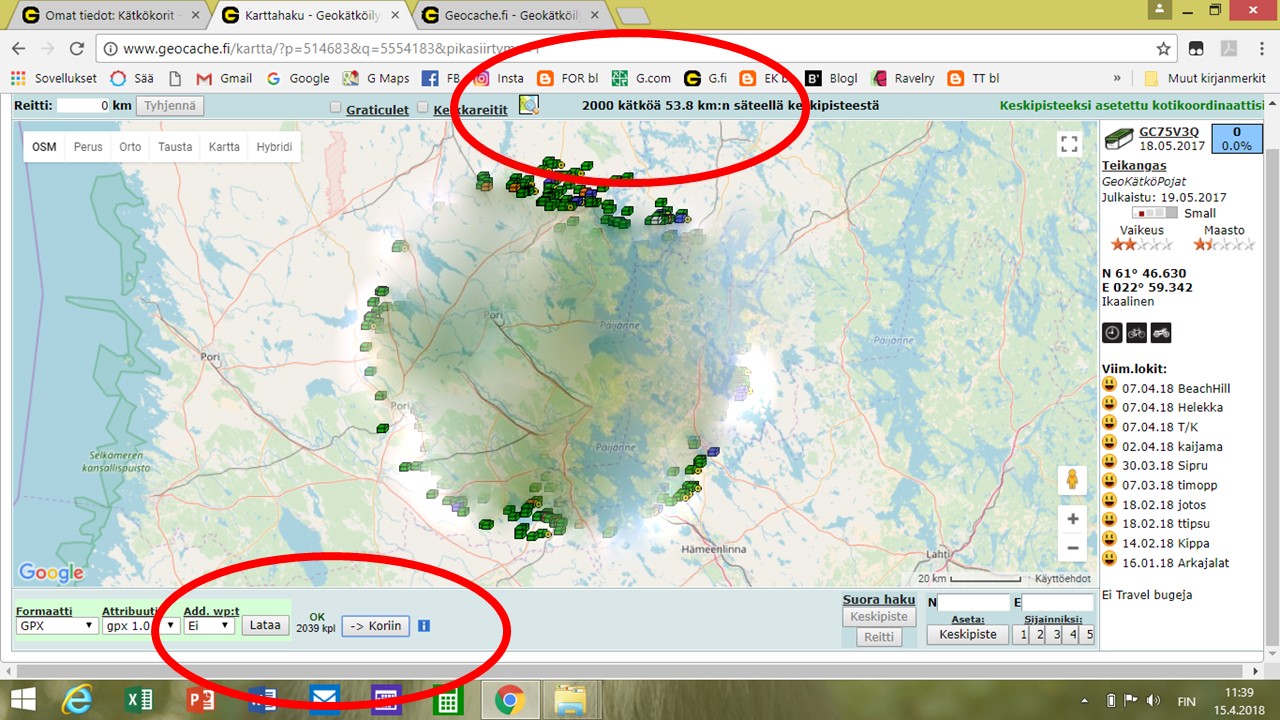1280x720 pixels.
Task: Enable the Graticulet checkbox
Action: click(336, 108)
